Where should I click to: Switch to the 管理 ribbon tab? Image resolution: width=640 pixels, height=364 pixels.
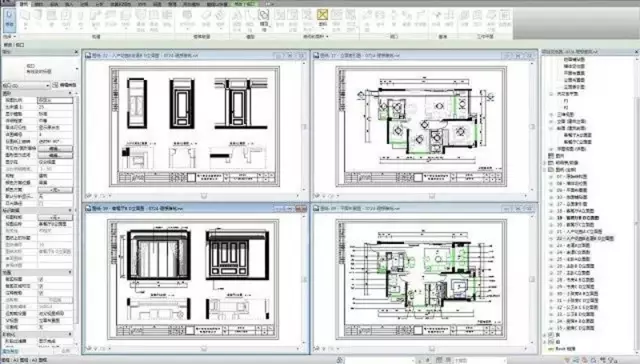[173, 4]
